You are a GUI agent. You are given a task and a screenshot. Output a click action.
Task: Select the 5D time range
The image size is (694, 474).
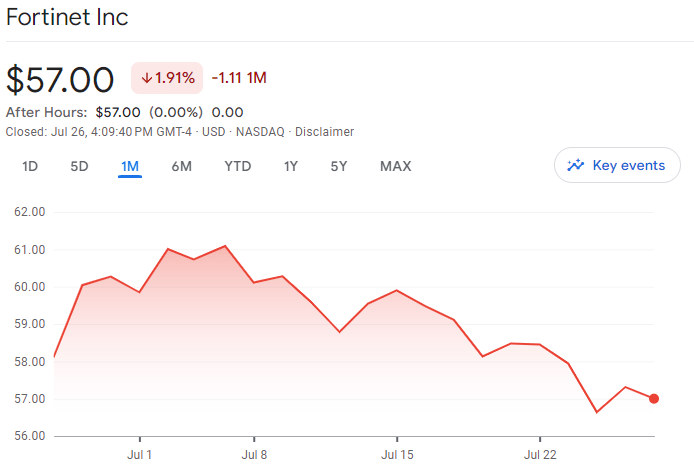pos(80,166)
